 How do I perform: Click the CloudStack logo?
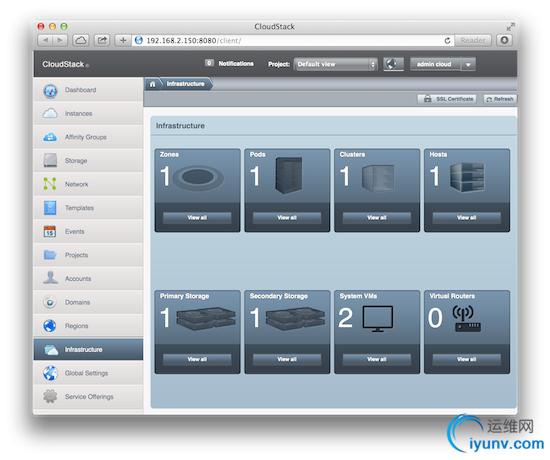65,64
